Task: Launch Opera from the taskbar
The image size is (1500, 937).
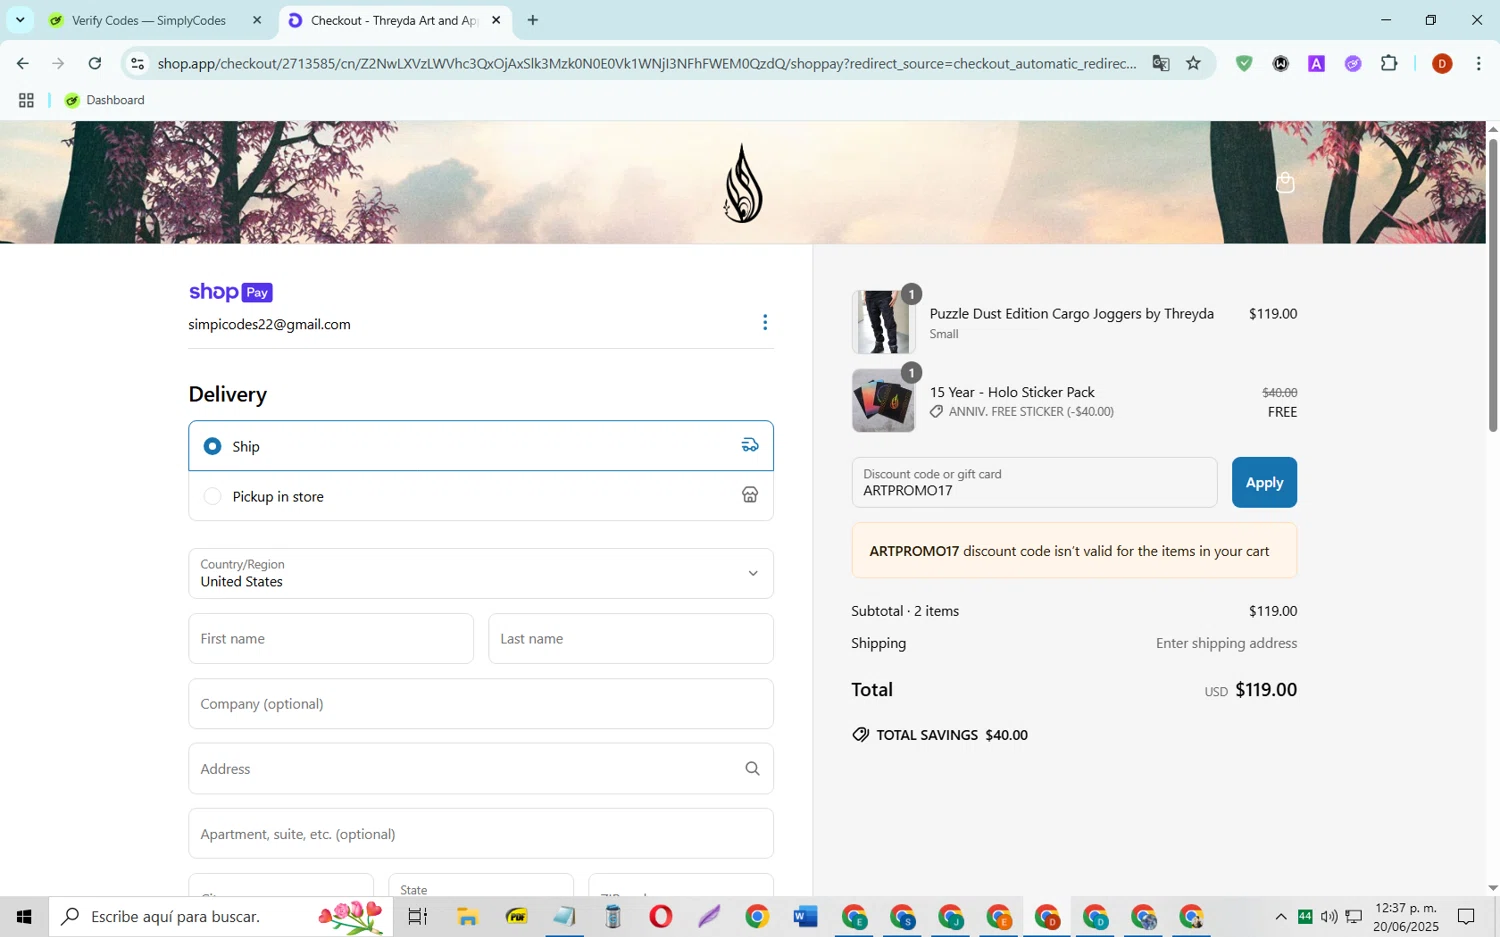Action: tap(660, 916)
